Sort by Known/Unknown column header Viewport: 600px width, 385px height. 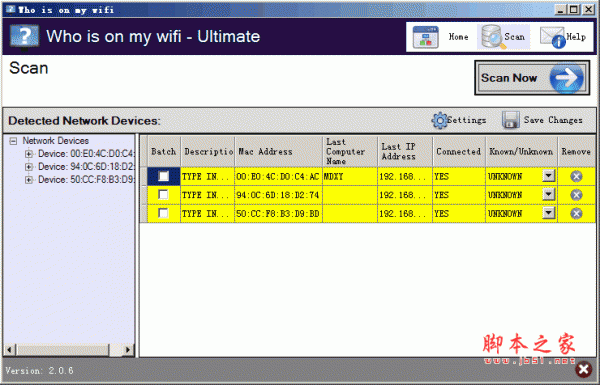[522, 152]
